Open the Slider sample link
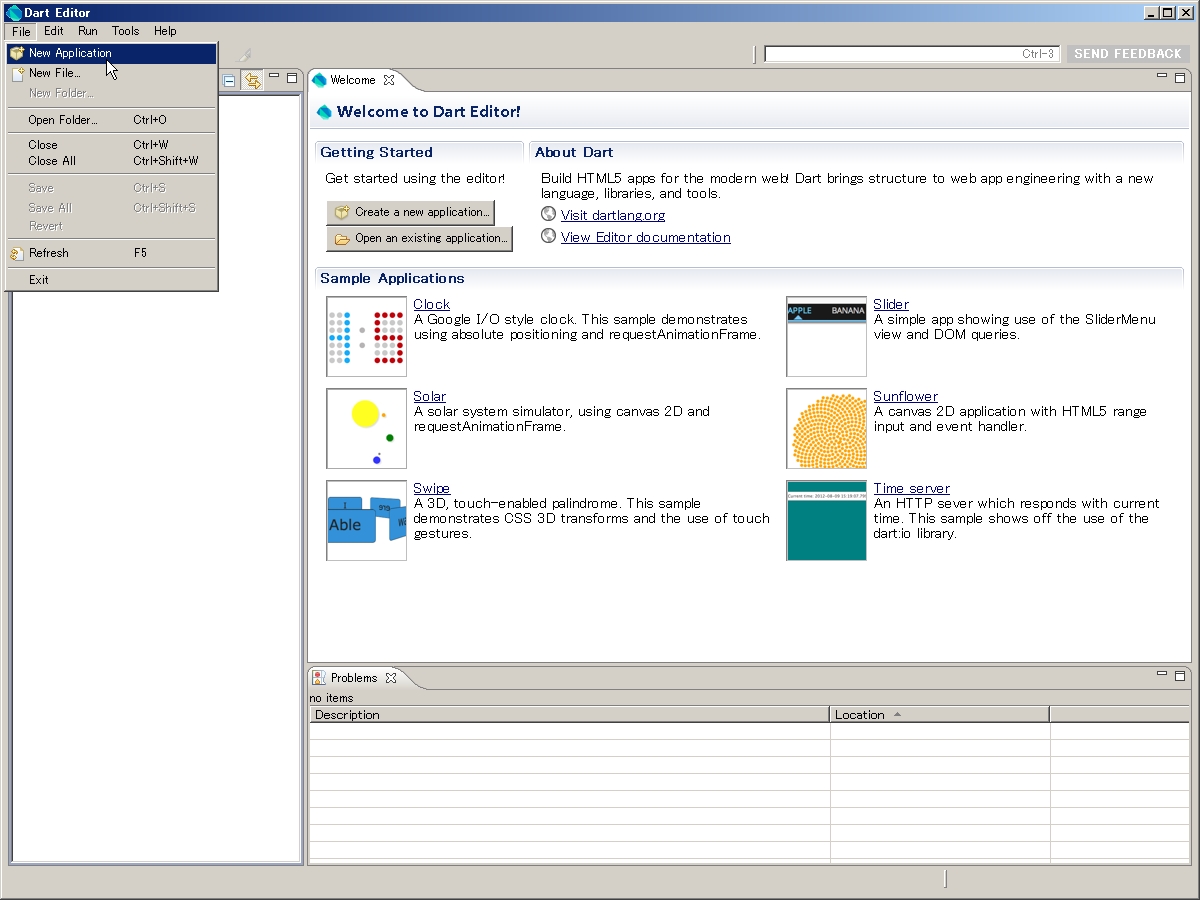This screenshot has width=1200, height=900. pyautogui.click(x=891, y=304)
